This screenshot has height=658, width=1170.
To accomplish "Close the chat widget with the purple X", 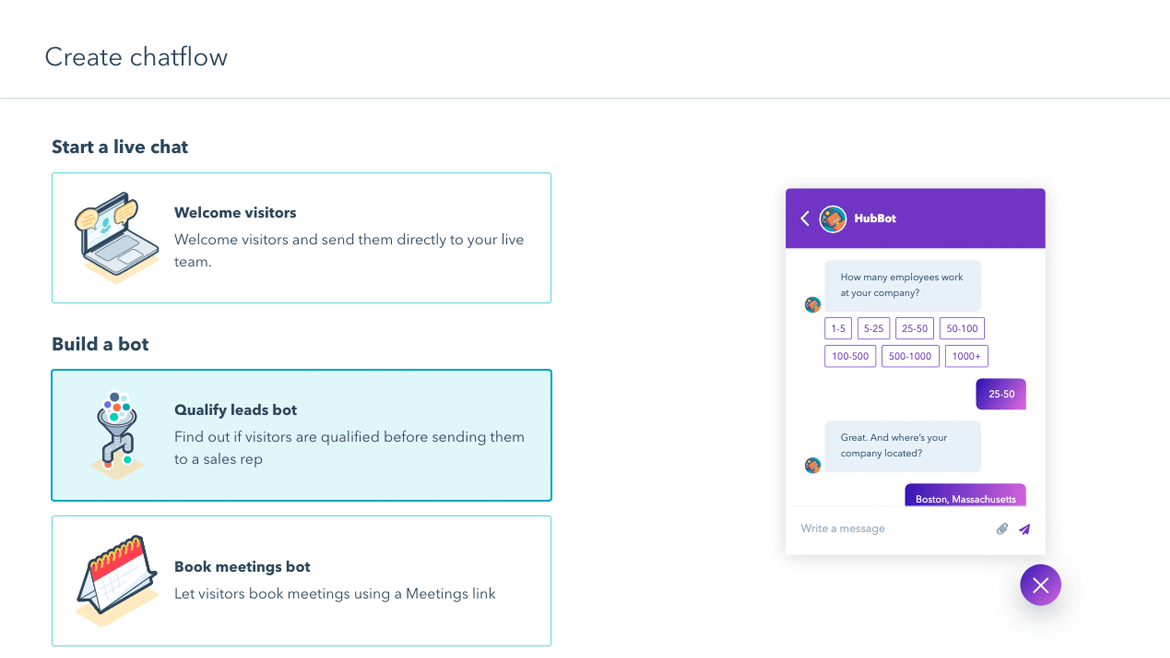I will [1040, 585].
